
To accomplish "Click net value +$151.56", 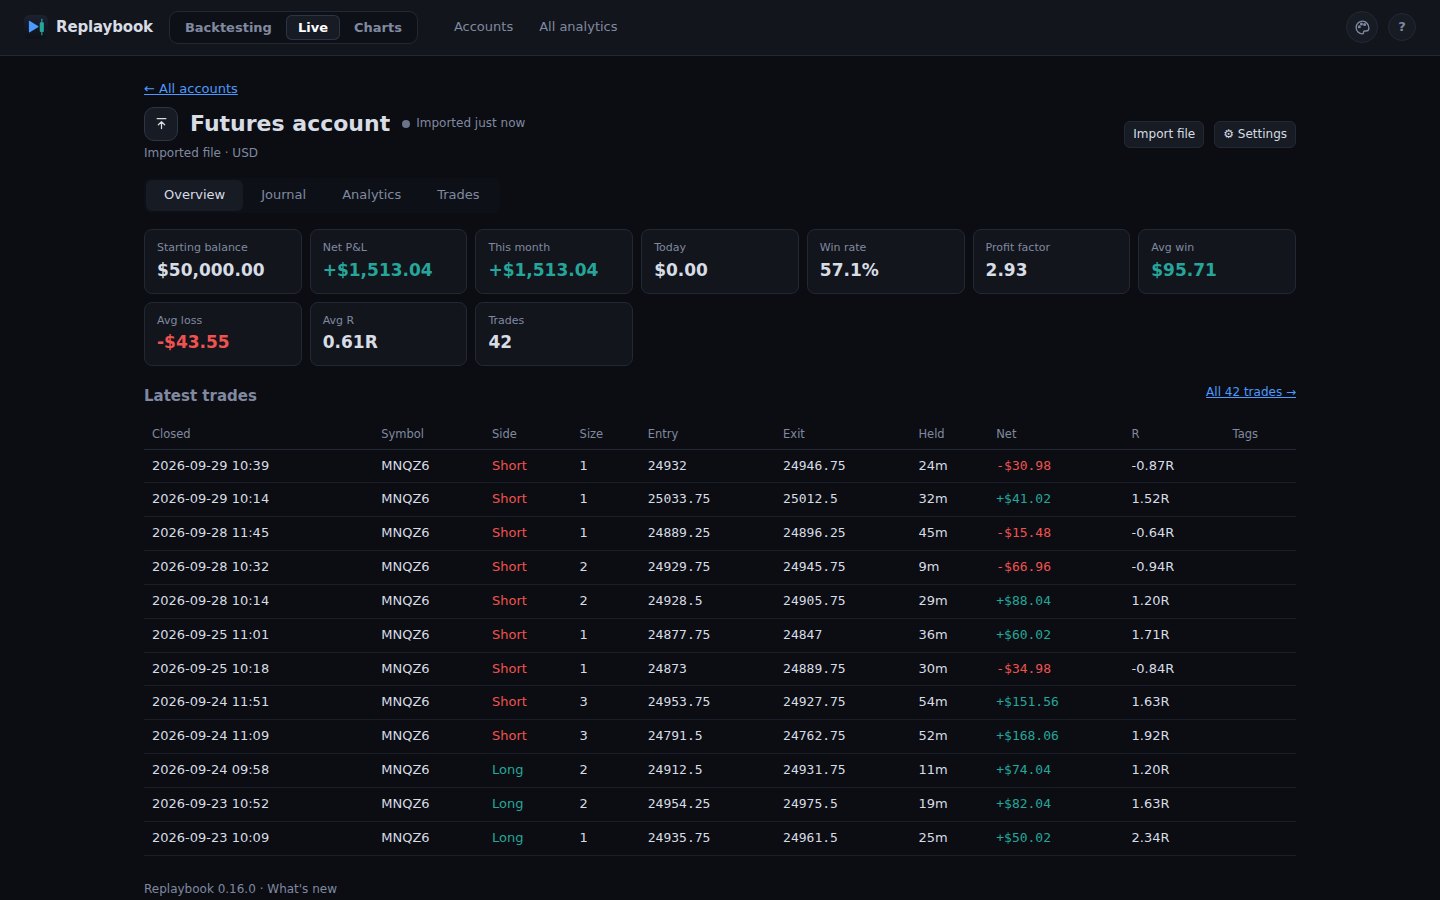I will [x=1027, y=702].
